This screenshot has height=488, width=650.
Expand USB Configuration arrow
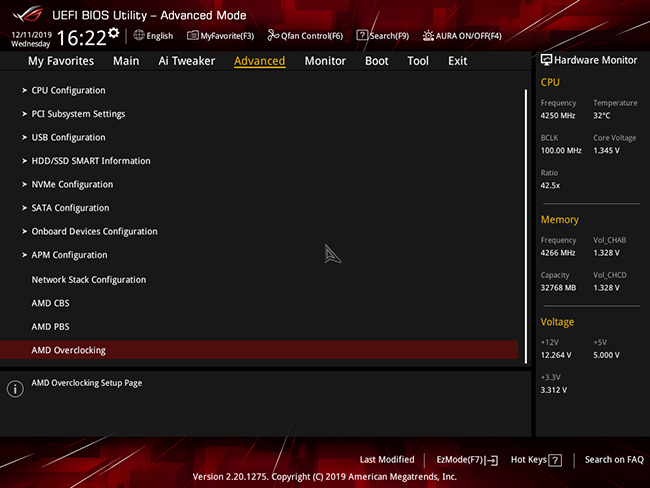pos(24,137)
